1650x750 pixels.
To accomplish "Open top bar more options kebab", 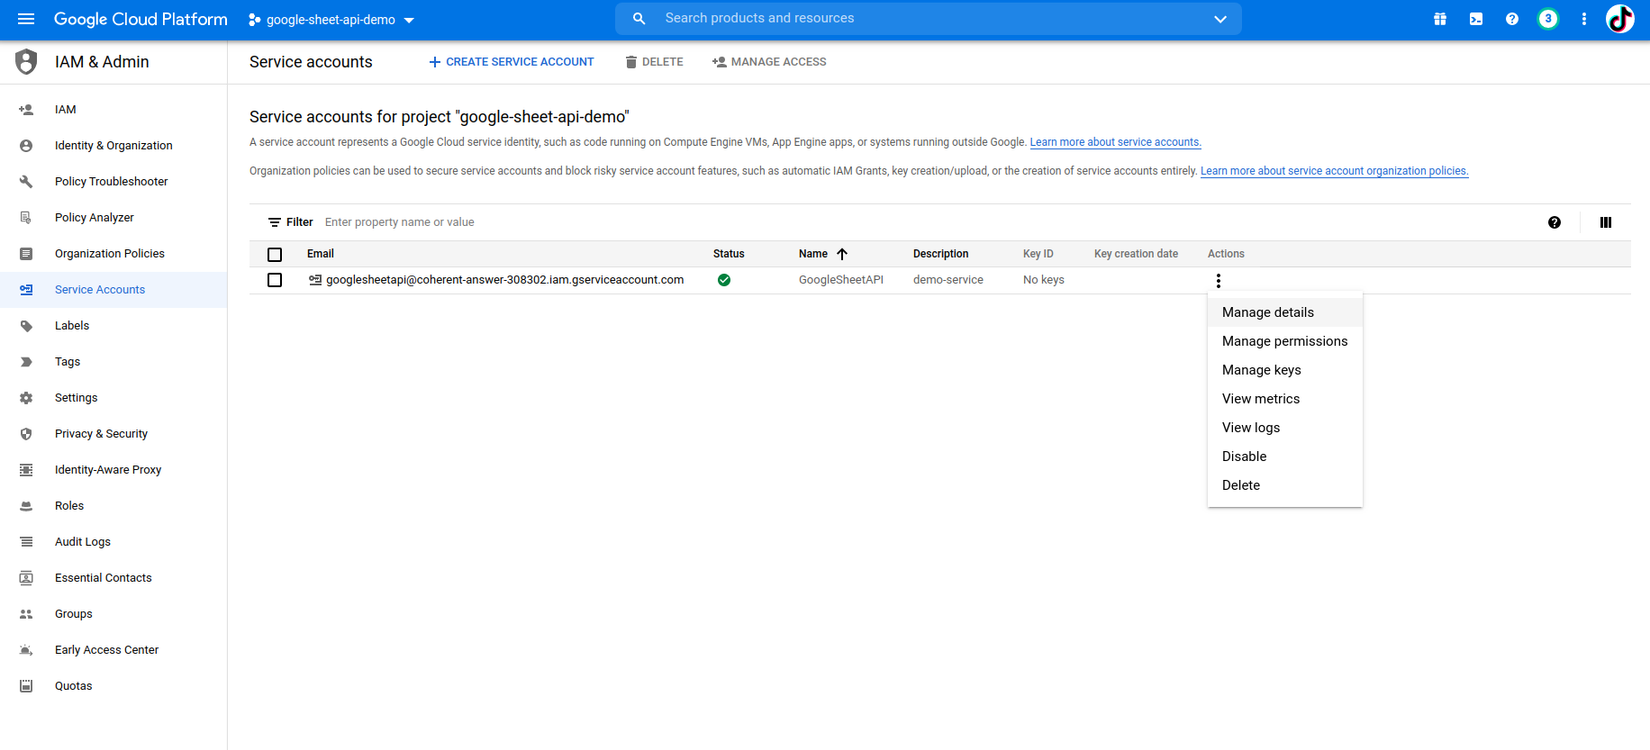I will [x=1584, y=19].
